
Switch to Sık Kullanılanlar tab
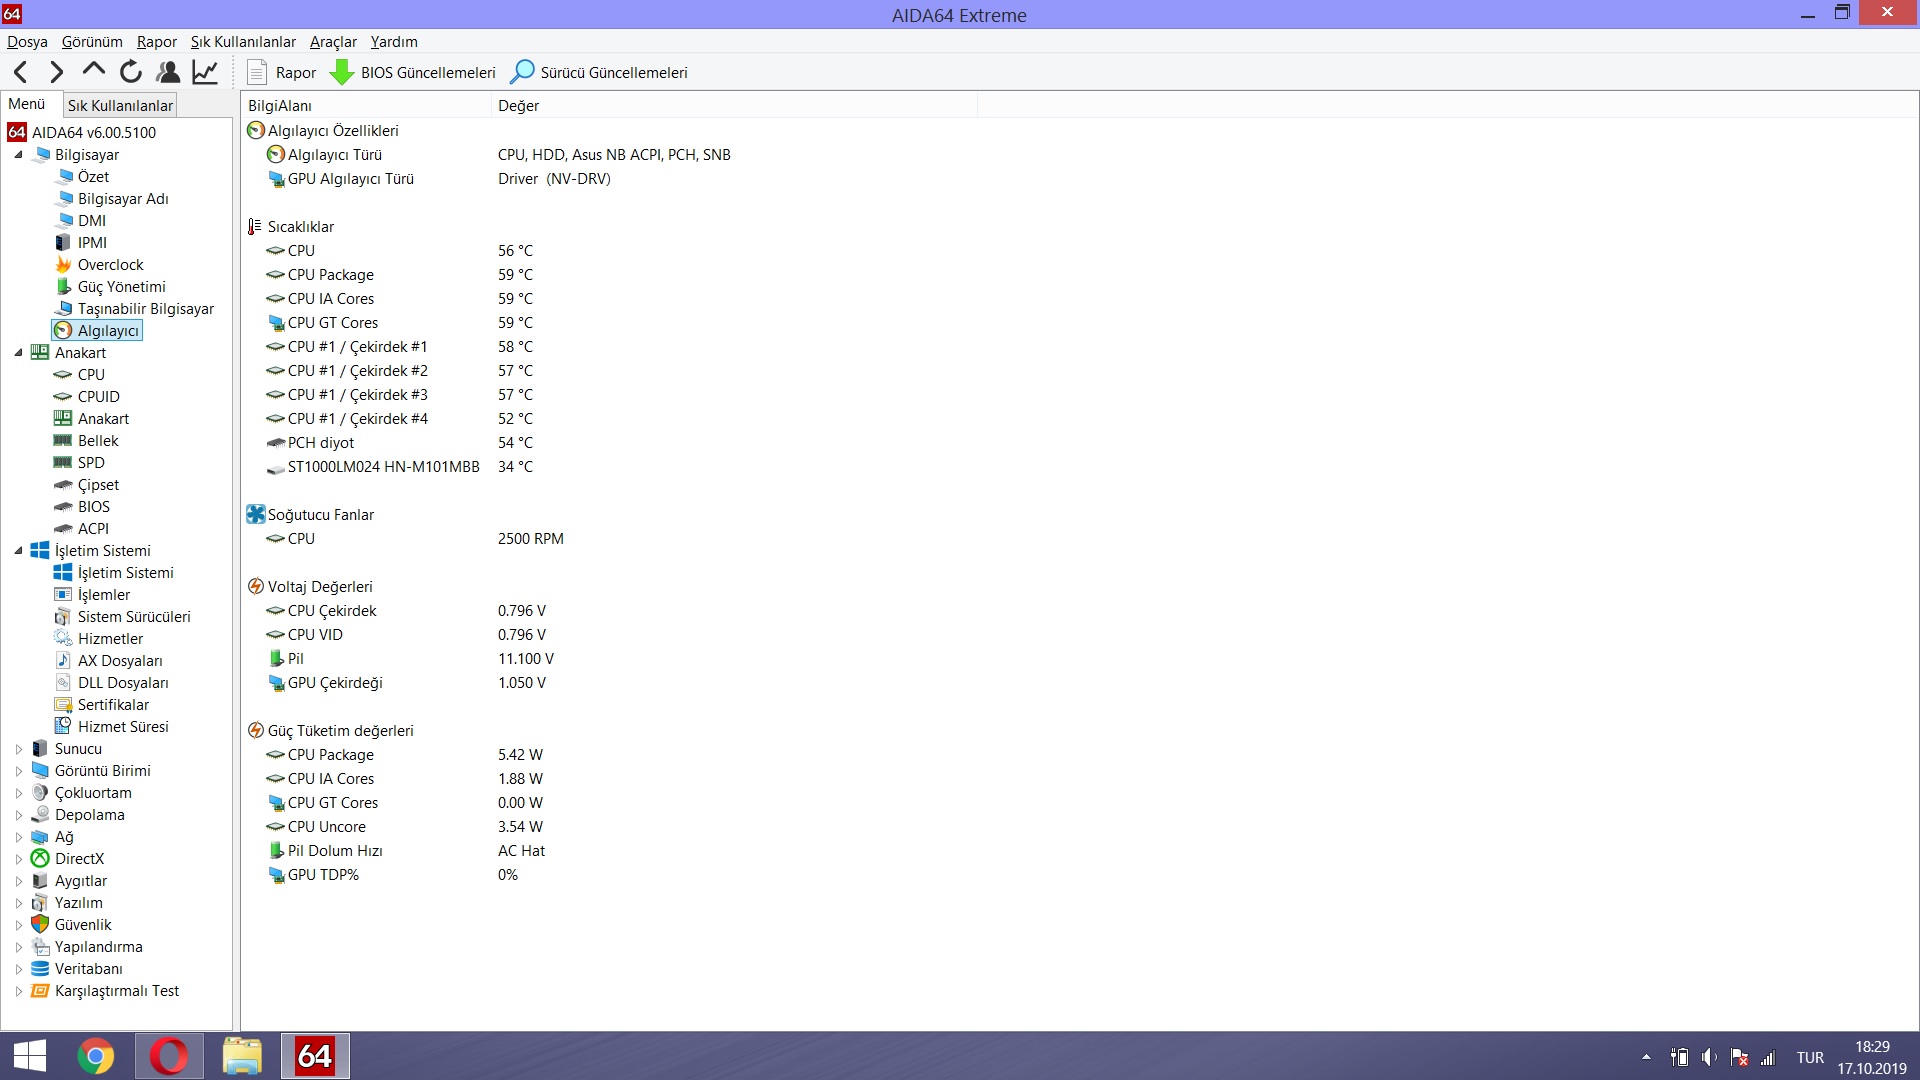(120, 105)
